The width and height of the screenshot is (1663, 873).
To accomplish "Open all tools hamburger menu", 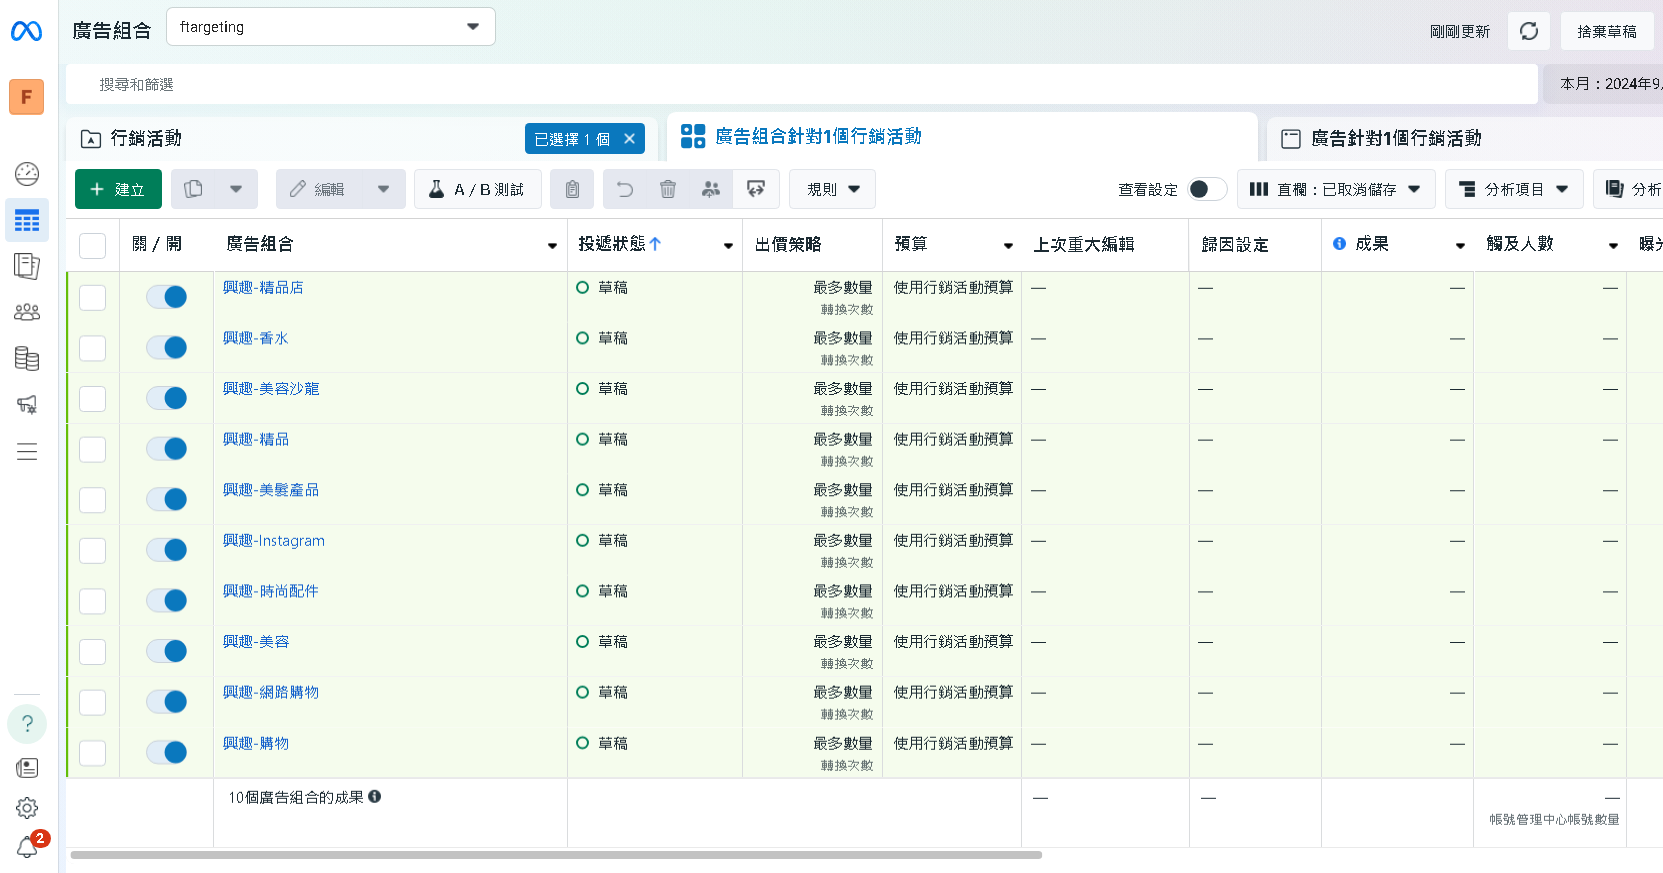I will tap(27, 451).
